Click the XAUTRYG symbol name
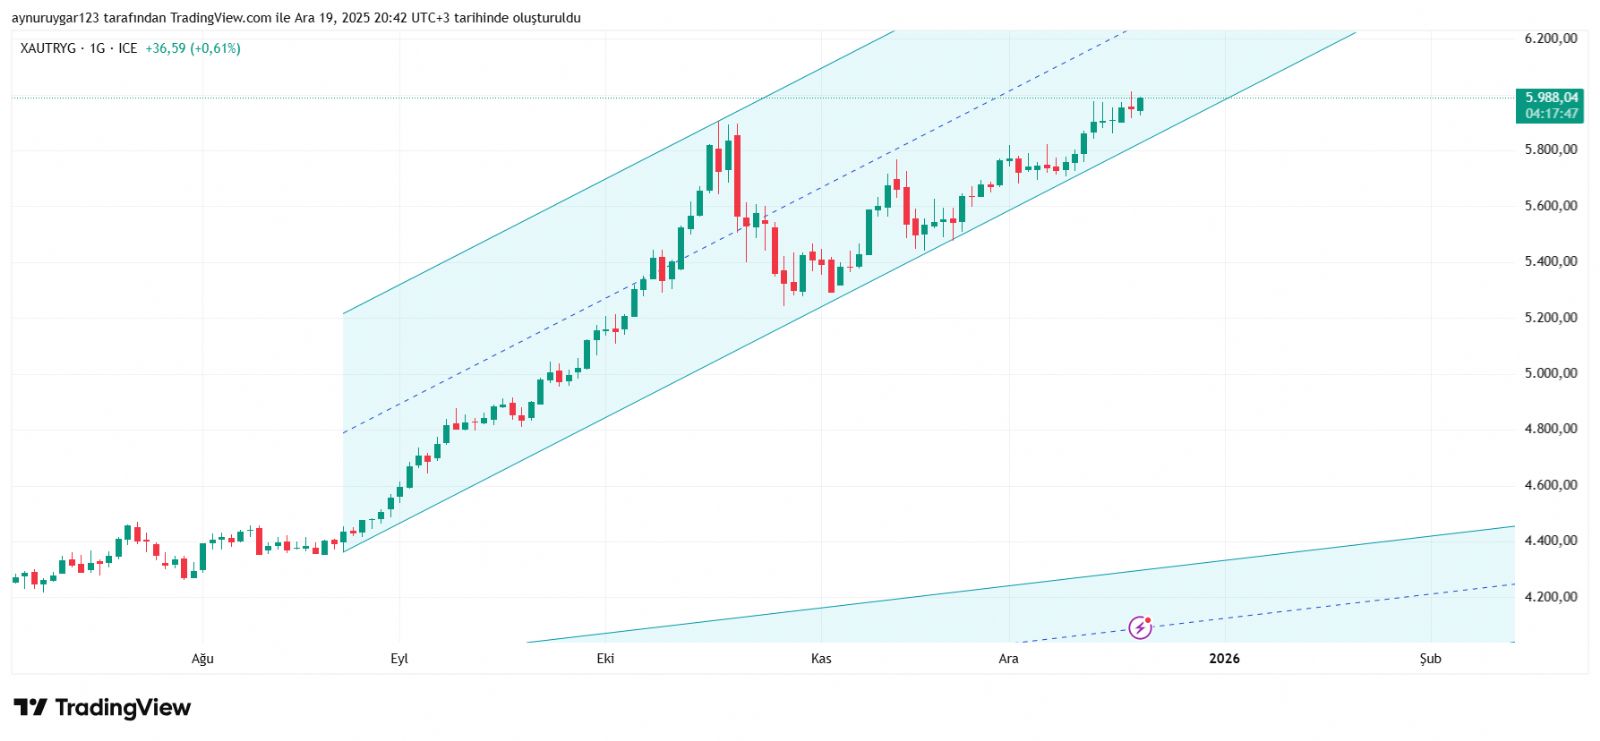 [x=48, y=48]
